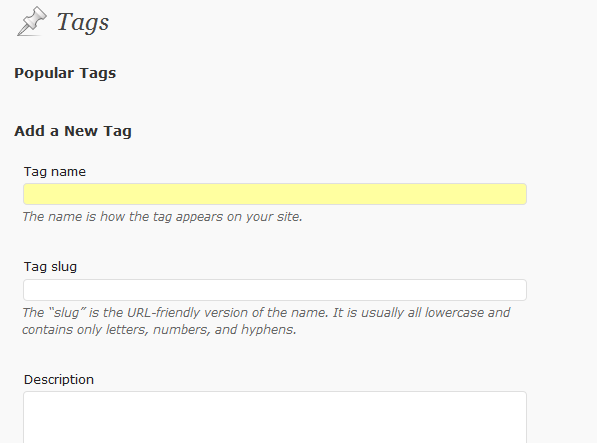Click the Tags page title
The width and height of the screenshot is (597, 443).
(x=83, y=22)
